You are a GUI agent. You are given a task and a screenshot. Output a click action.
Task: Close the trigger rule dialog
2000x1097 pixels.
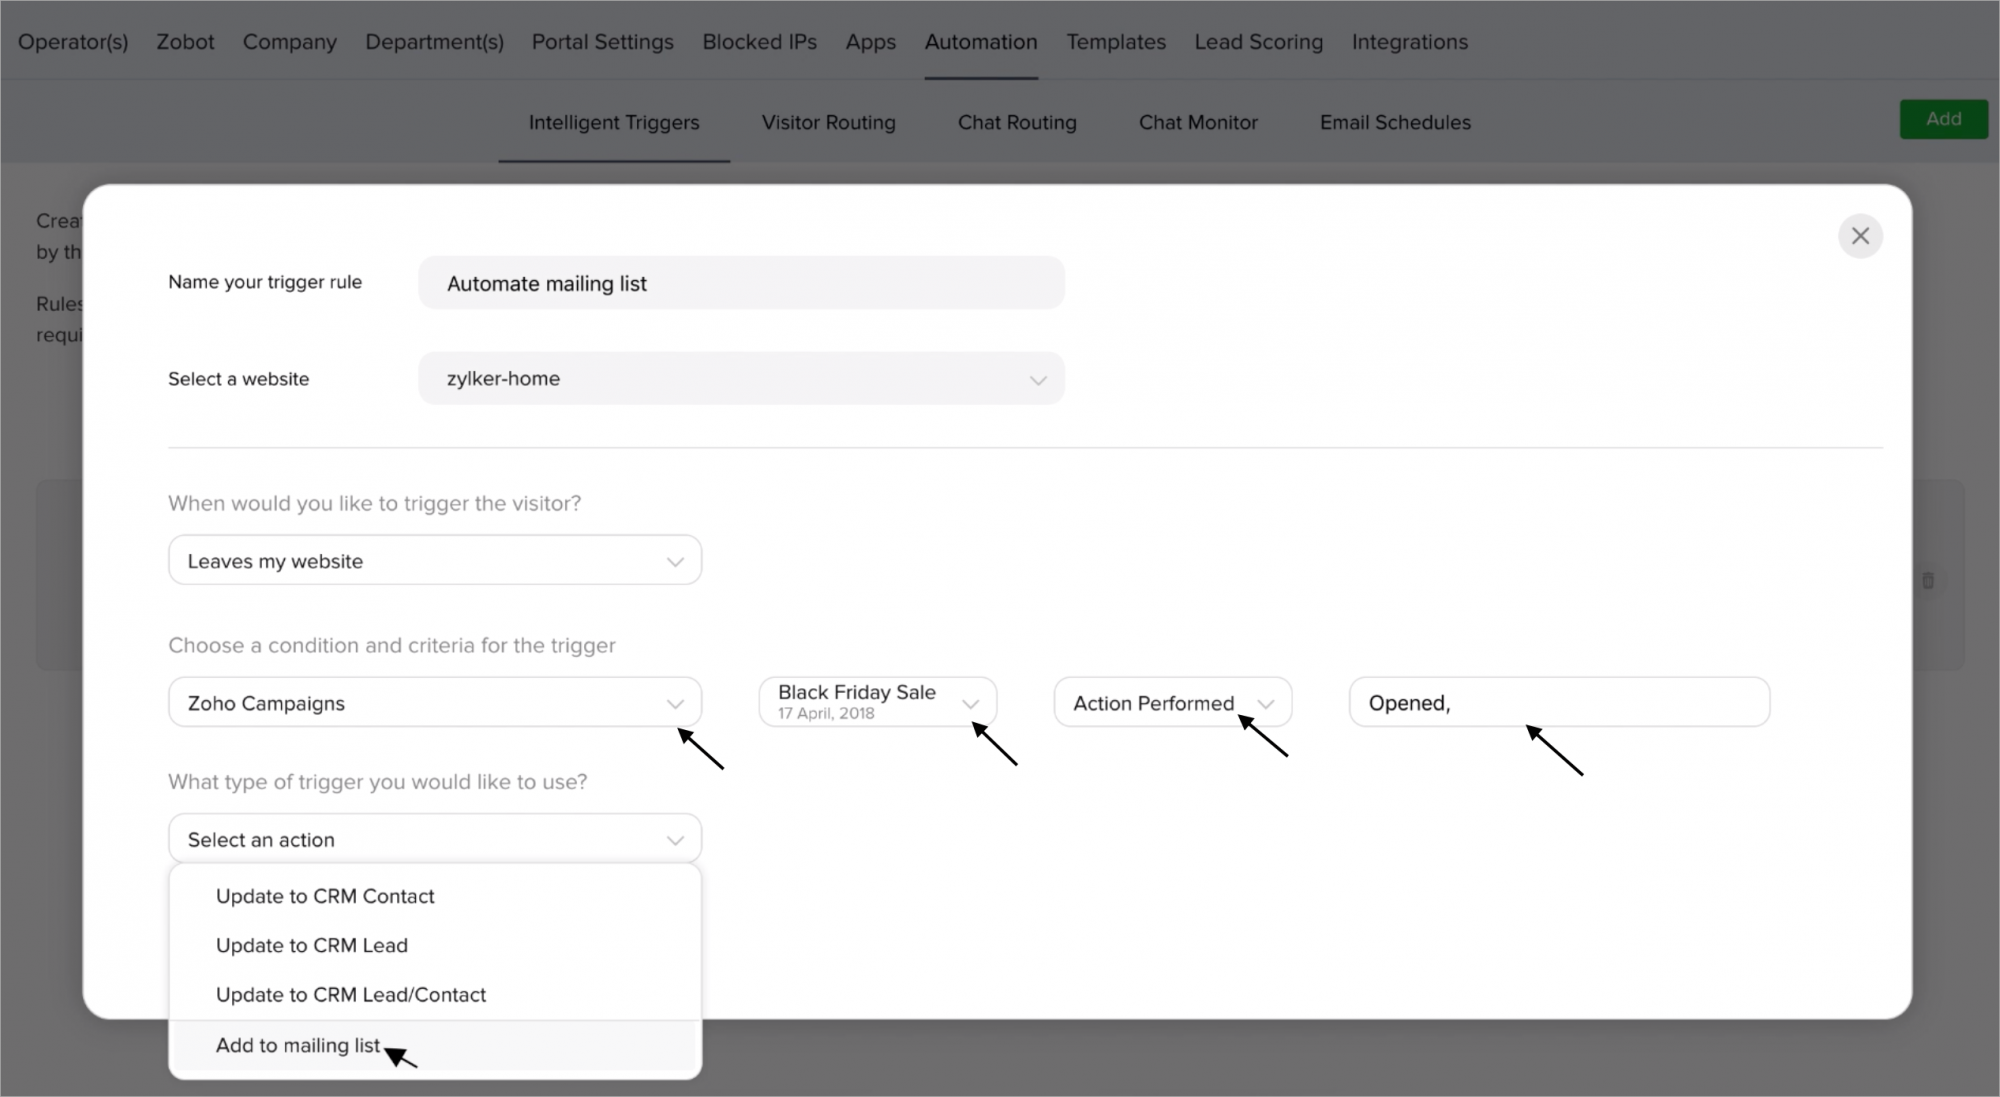[1860, 236]
